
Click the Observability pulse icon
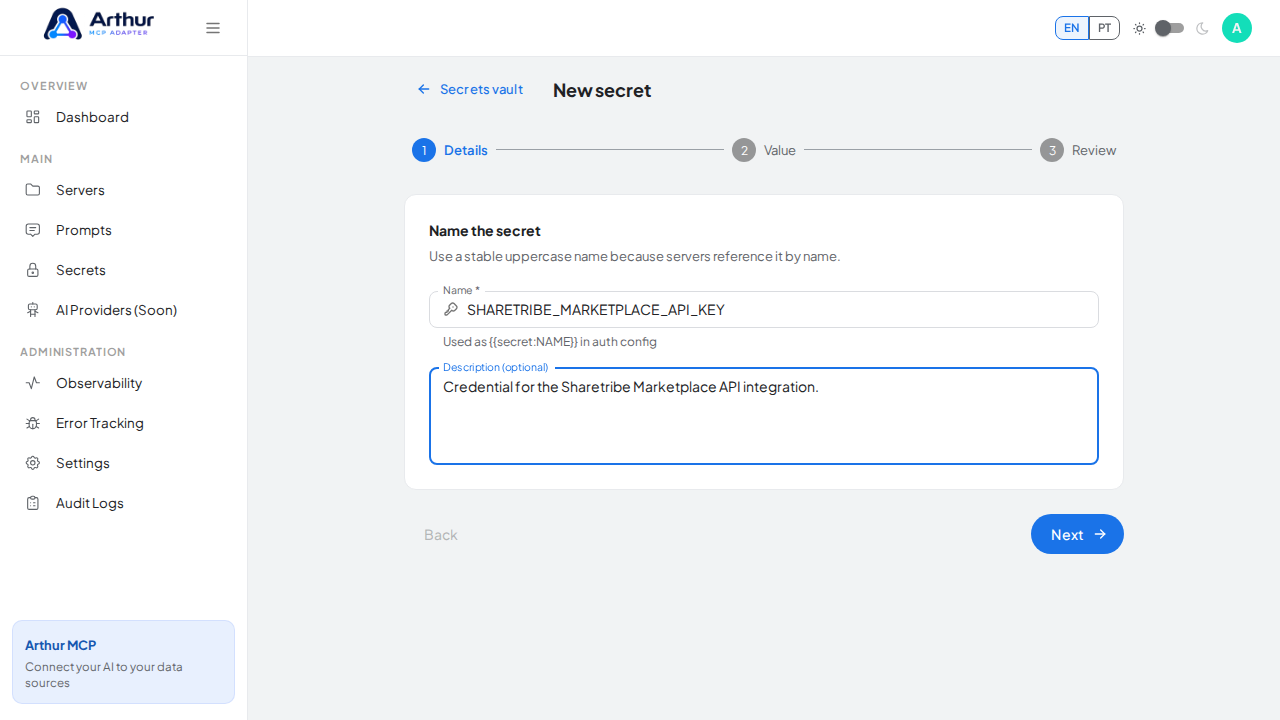pyautogui.click(x=33, y=383)
